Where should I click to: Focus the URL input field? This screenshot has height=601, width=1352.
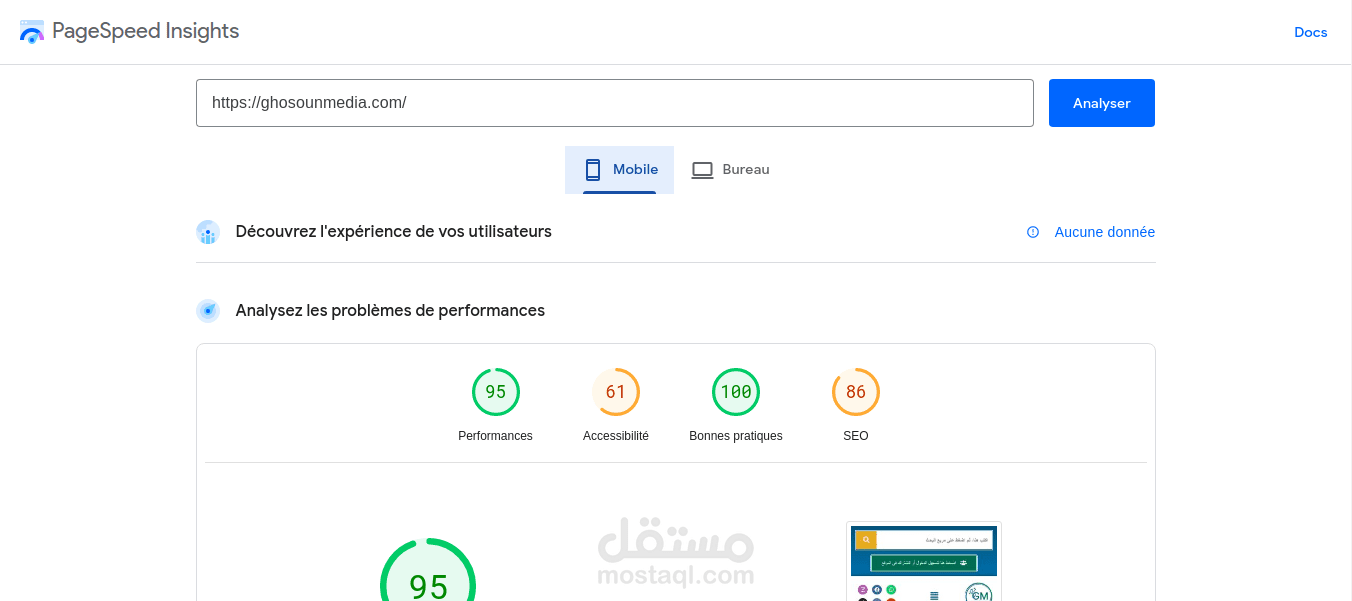[614, 103]
